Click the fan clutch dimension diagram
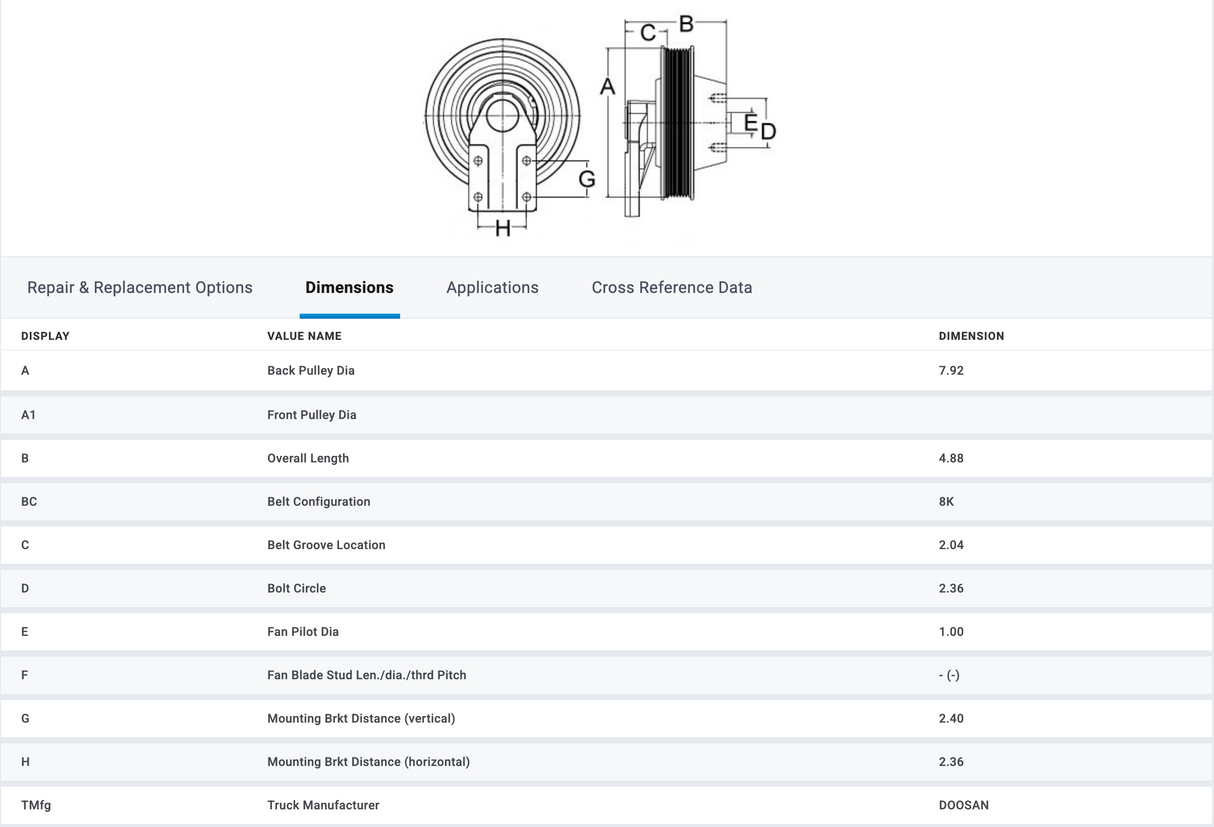This screenshot has width=1214, height=827. (x=601, y=126)
